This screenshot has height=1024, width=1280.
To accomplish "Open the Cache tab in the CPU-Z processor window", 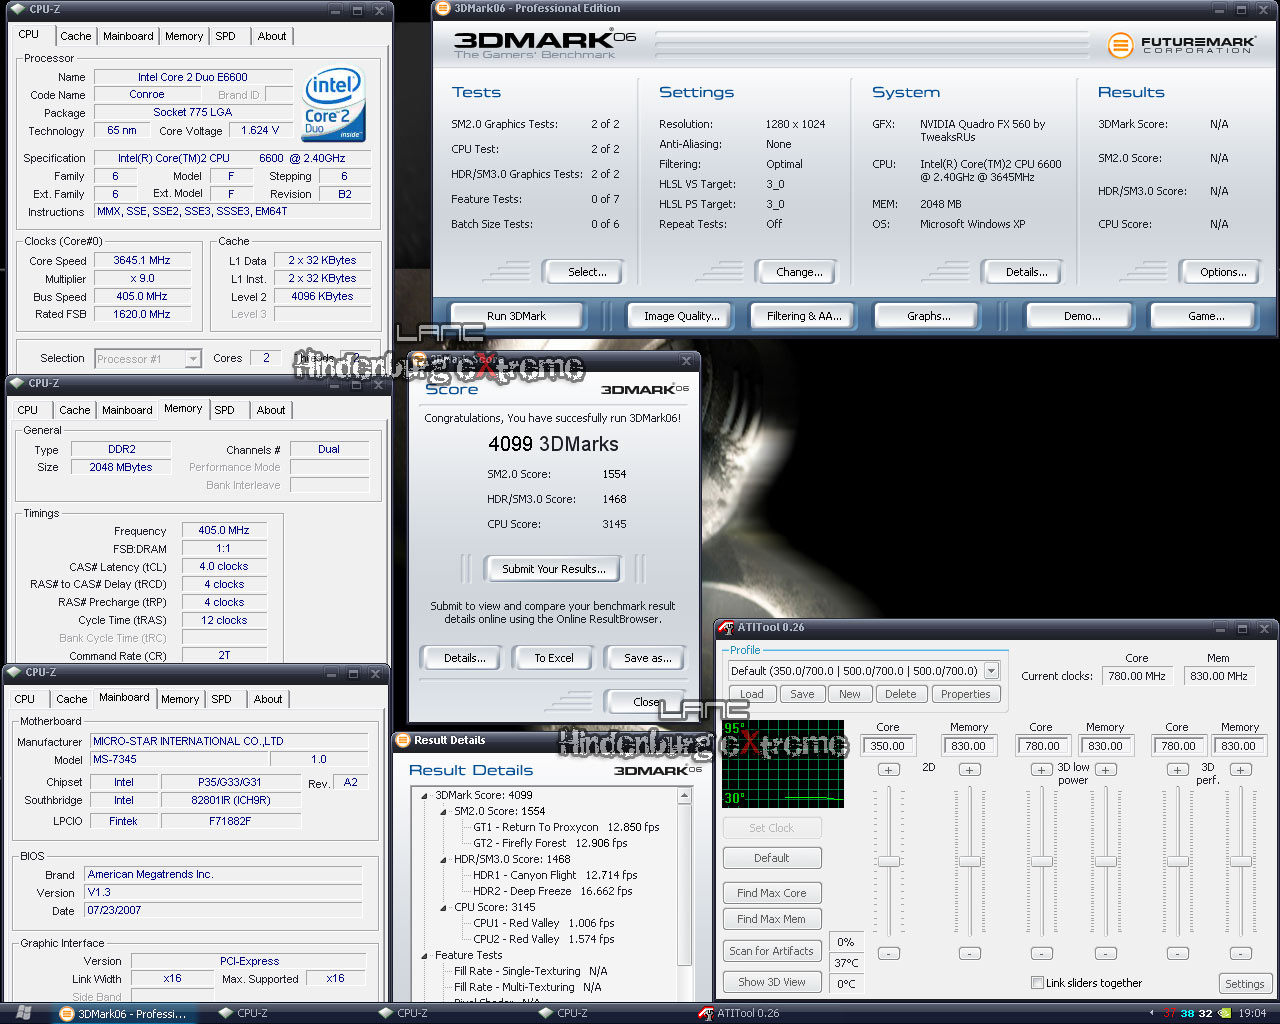I will 76,36.
